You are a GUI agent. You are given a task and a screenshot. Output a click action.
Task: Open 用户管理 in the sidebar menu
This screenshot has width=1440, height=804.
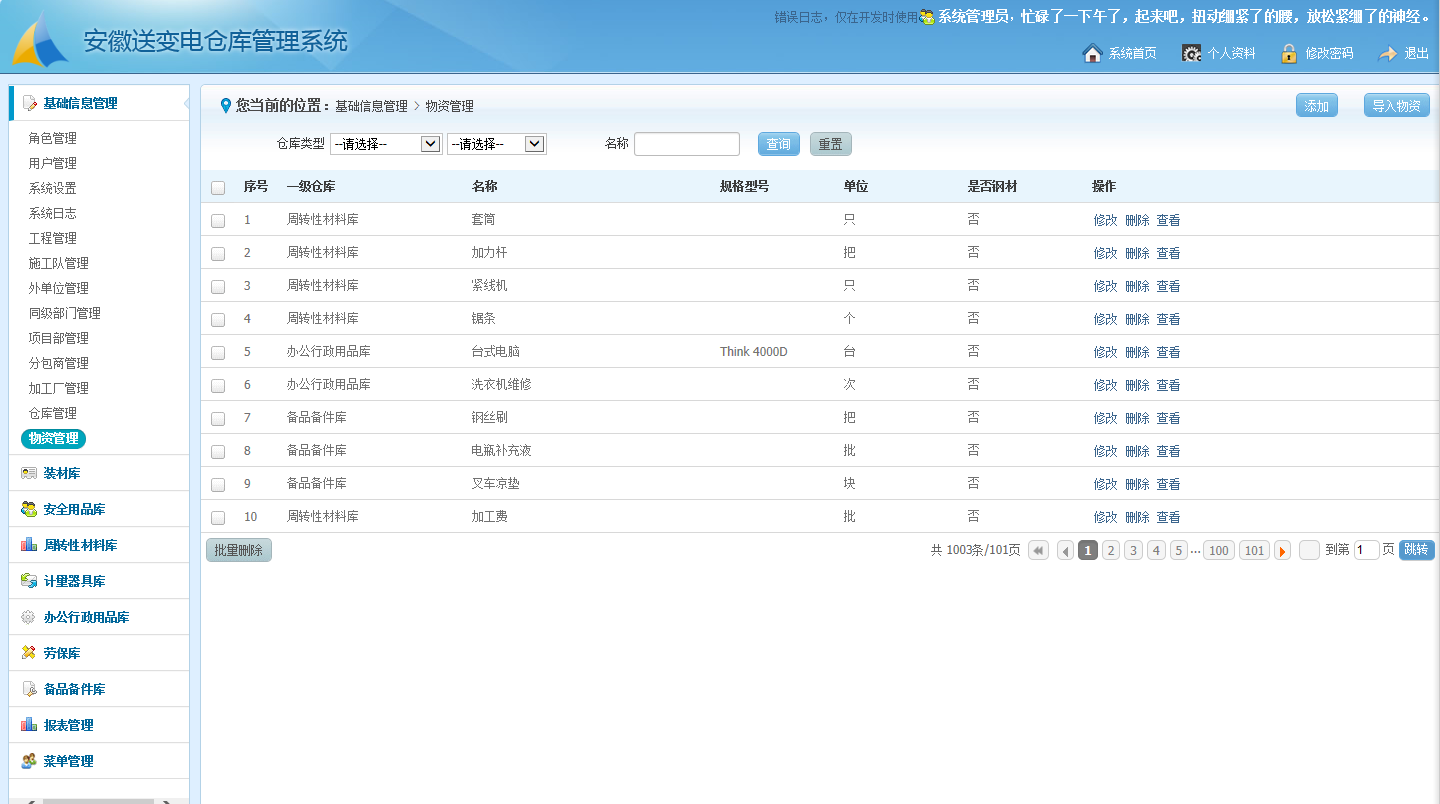pos(52,163)
